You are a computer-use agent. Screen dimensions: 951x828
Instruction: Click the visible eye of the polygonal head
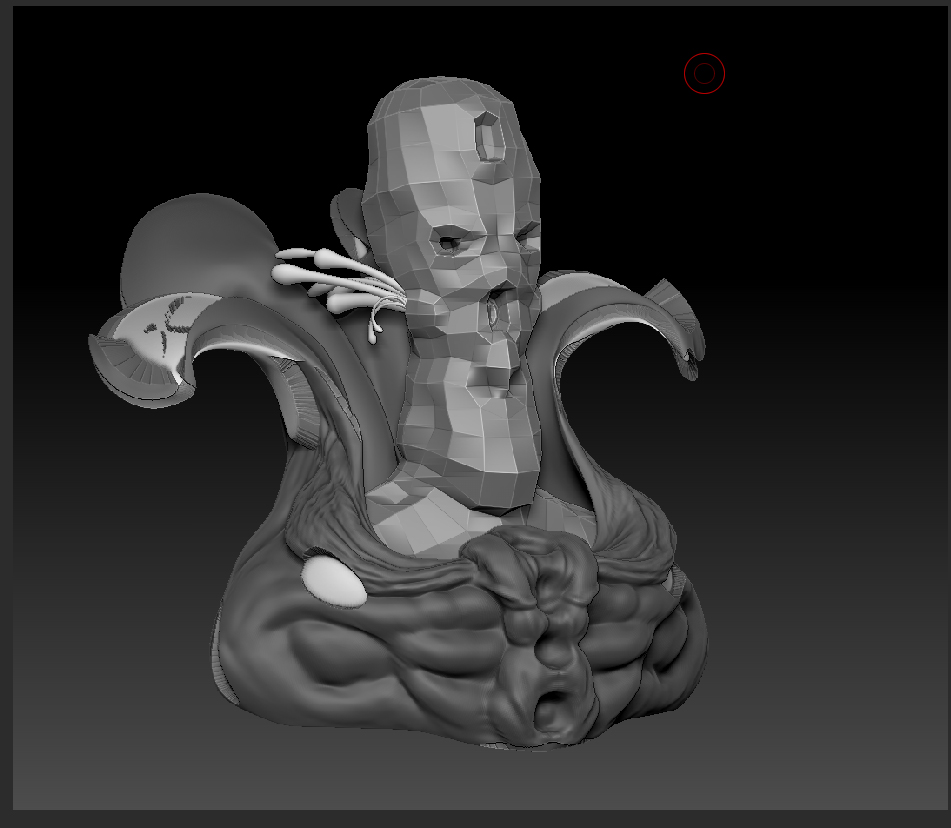pyautogui.click(x=449, y=241)
